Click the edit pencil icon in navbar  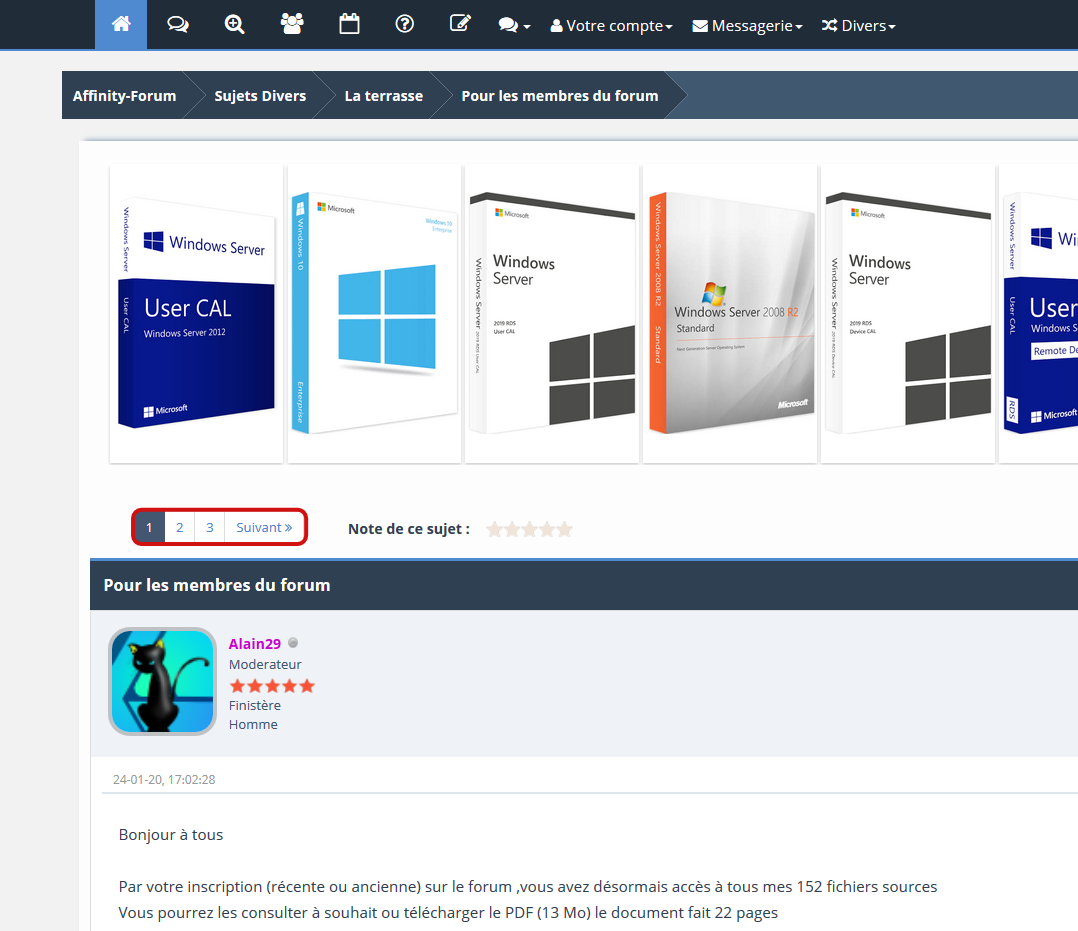(x=460, y=24)
